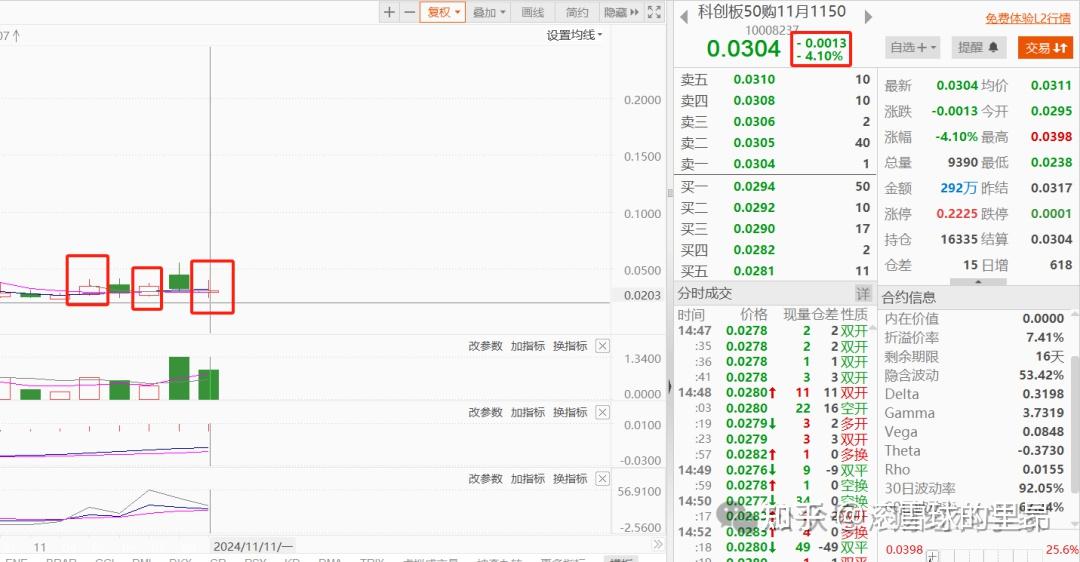
Task: Click the latest price 0.0304 in large green
Action: pos(743,48)
